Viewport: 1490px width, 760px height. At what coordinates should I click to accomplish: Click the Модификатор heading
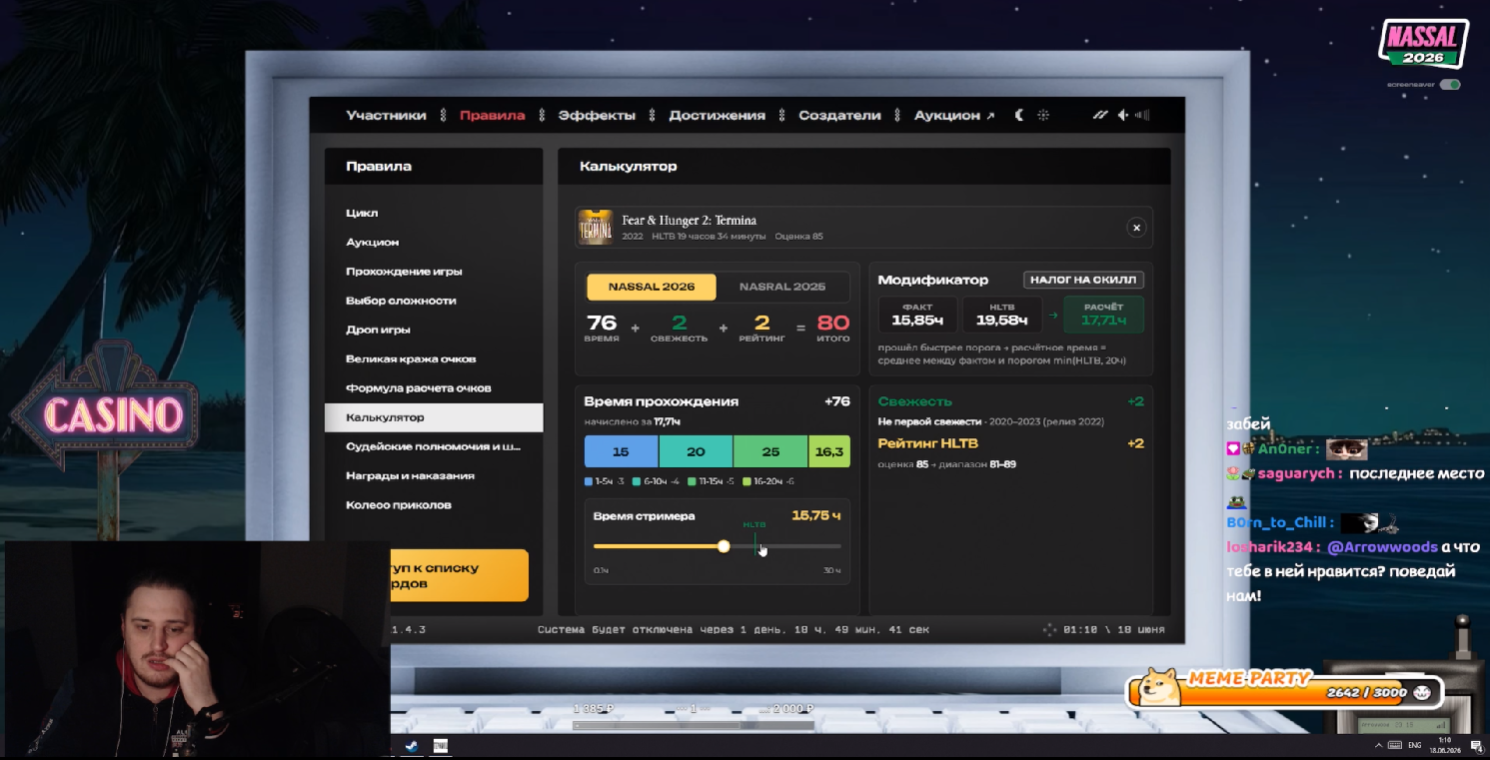point(933,280)
